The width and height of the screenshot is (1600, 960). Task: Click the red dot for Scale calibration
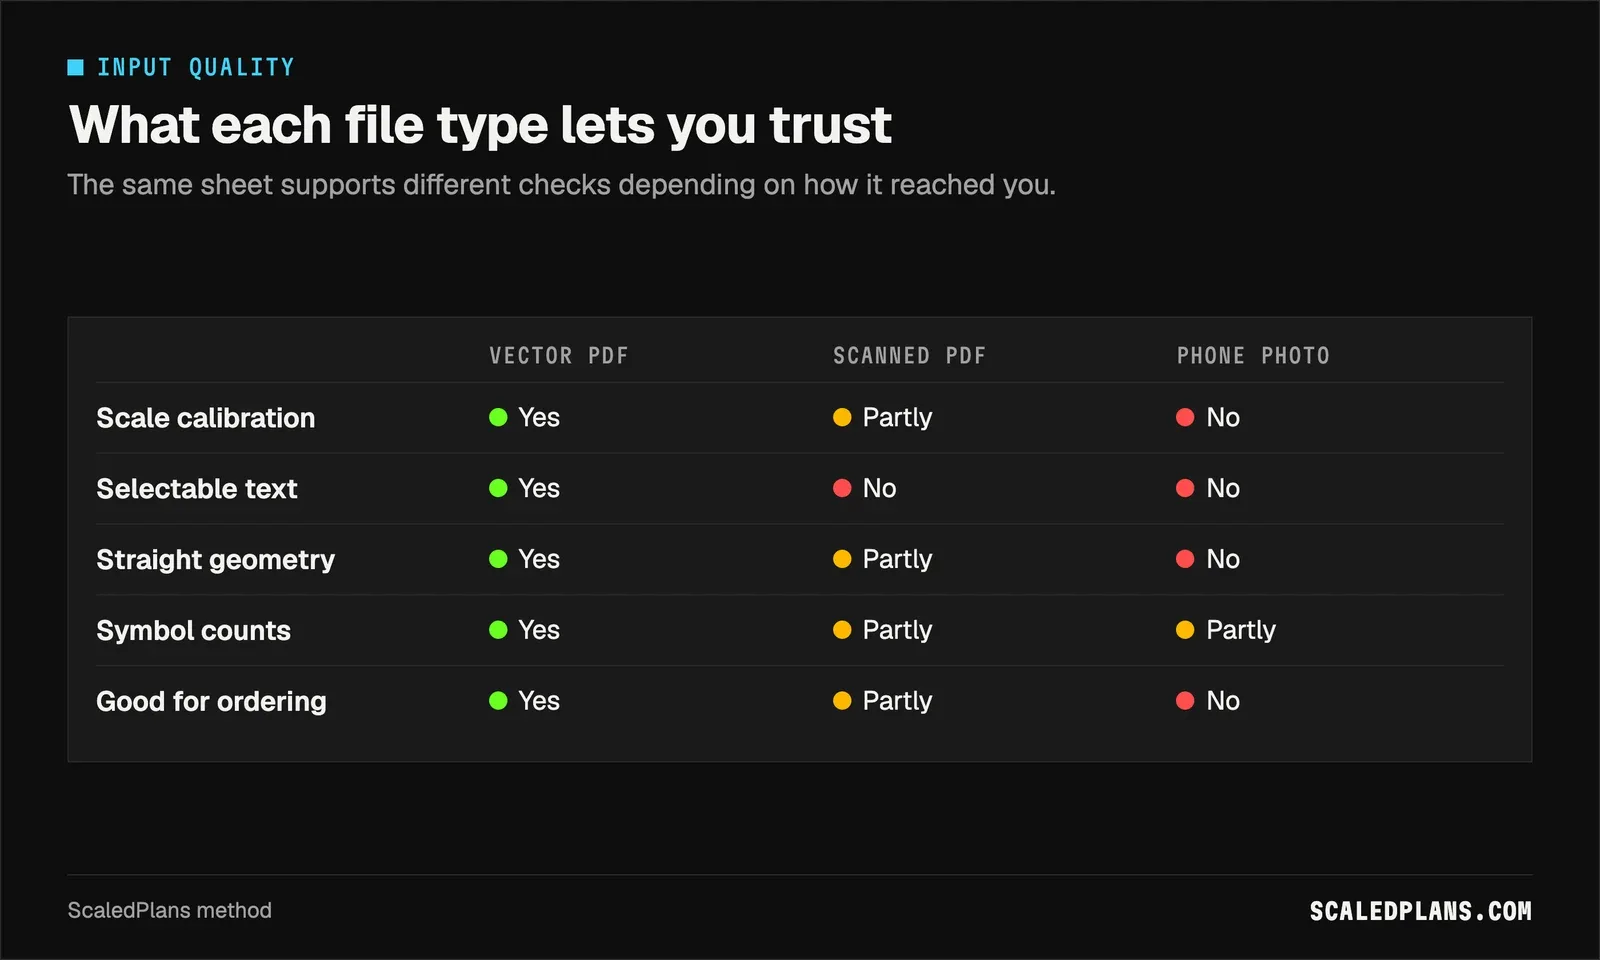(1185, 418)
